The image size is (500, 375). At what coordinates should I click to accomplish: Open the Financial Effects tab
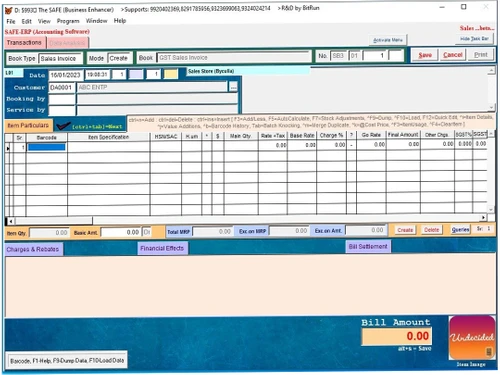162,248
